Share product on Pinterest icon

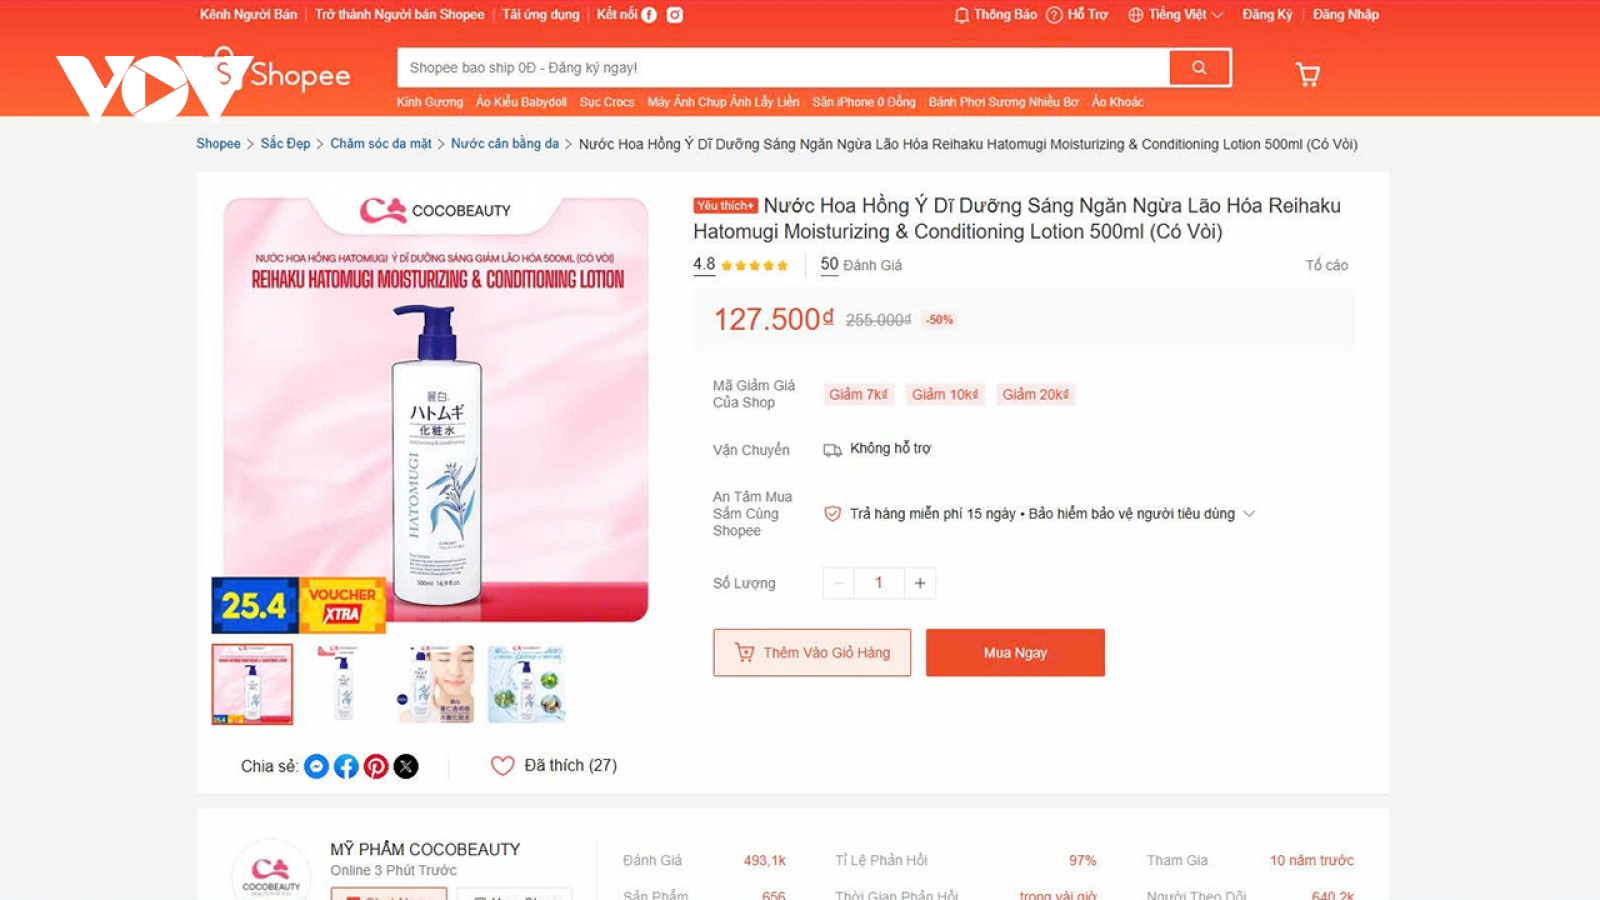376,766
